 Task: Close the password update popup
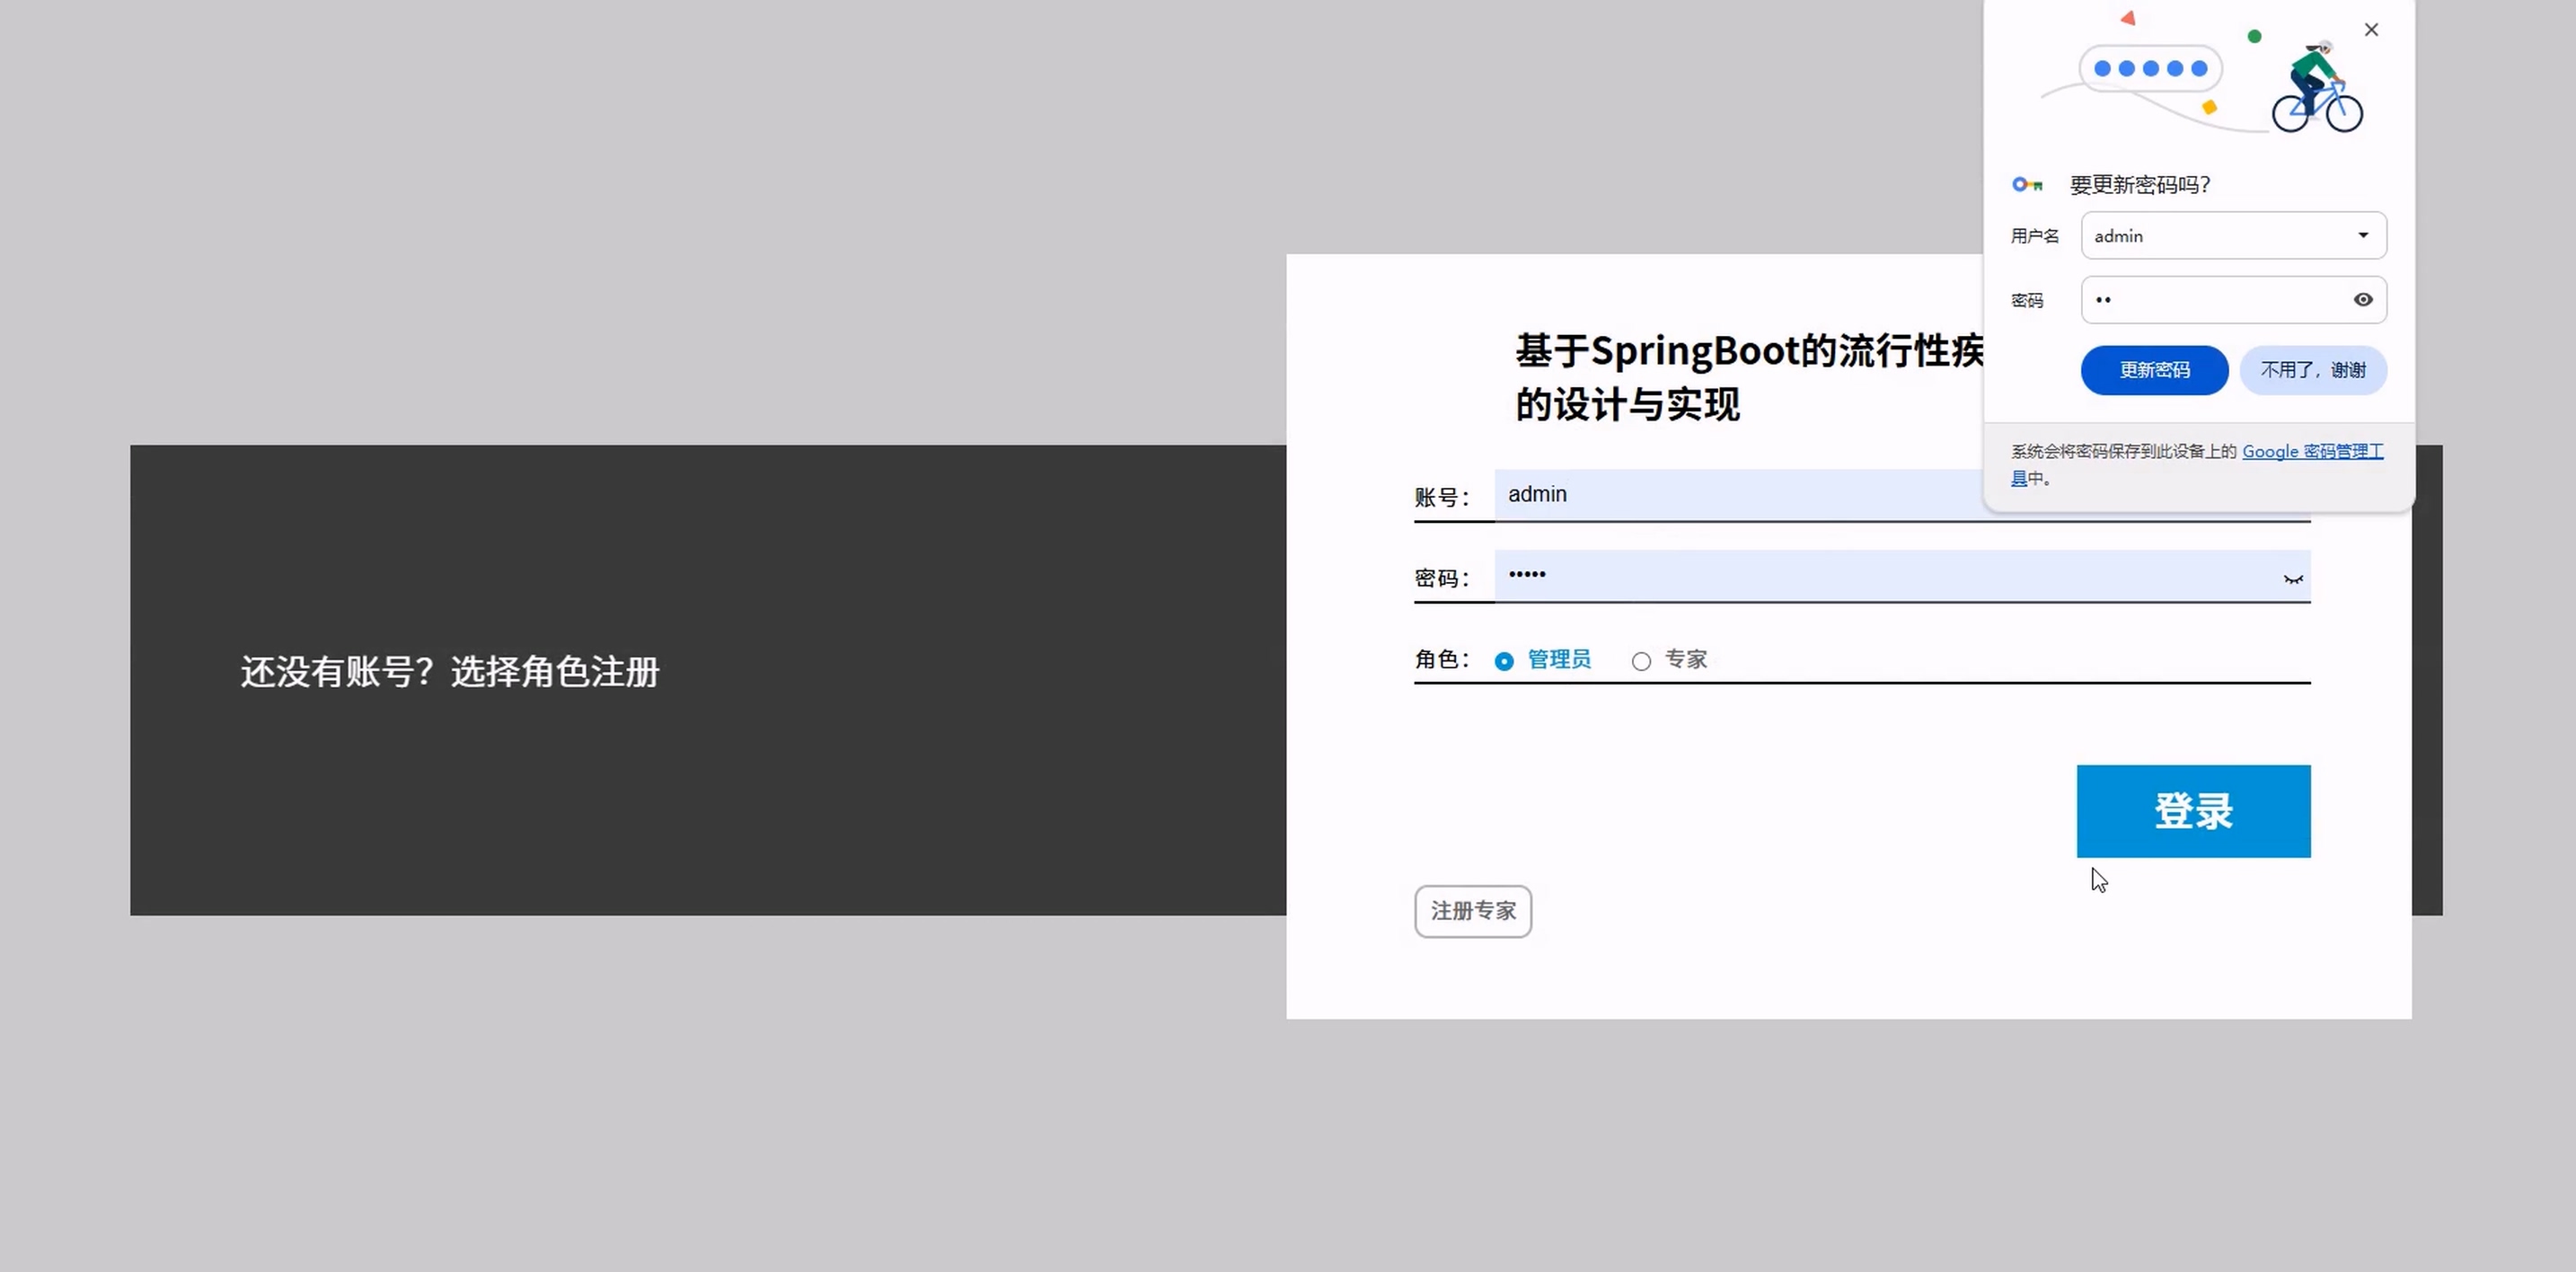click(2371, 30)
